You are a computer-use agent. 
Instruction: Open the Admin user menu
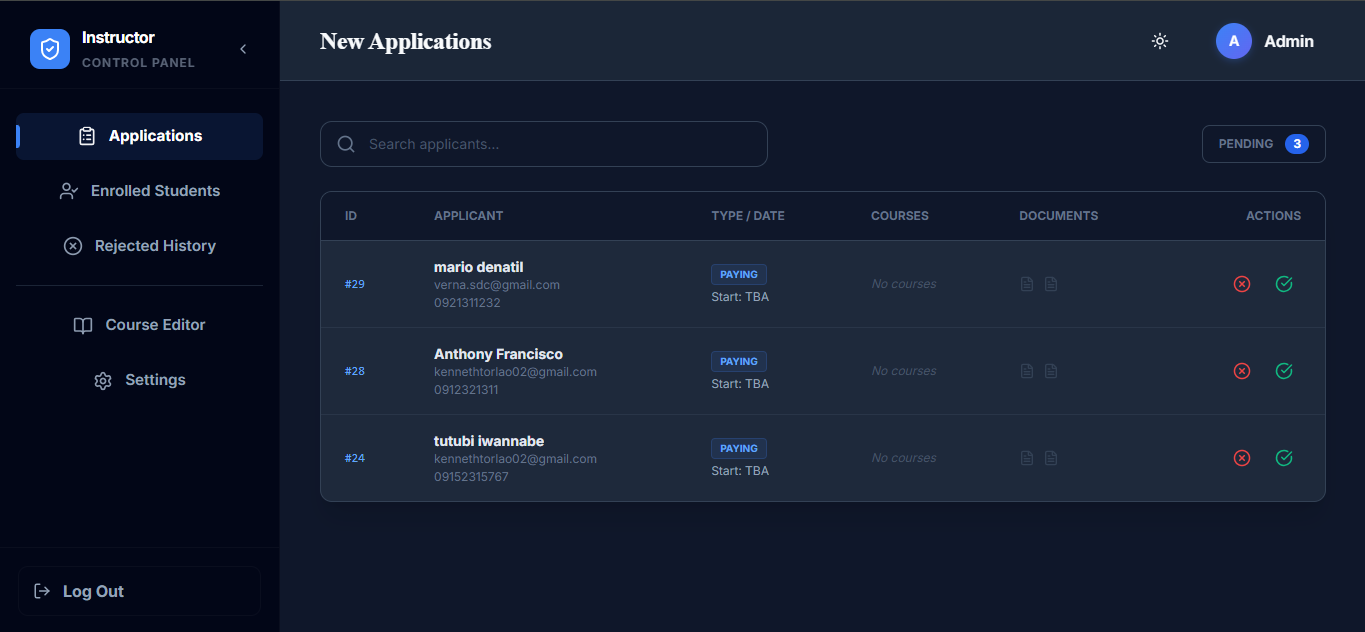[x=1265, y=41]
